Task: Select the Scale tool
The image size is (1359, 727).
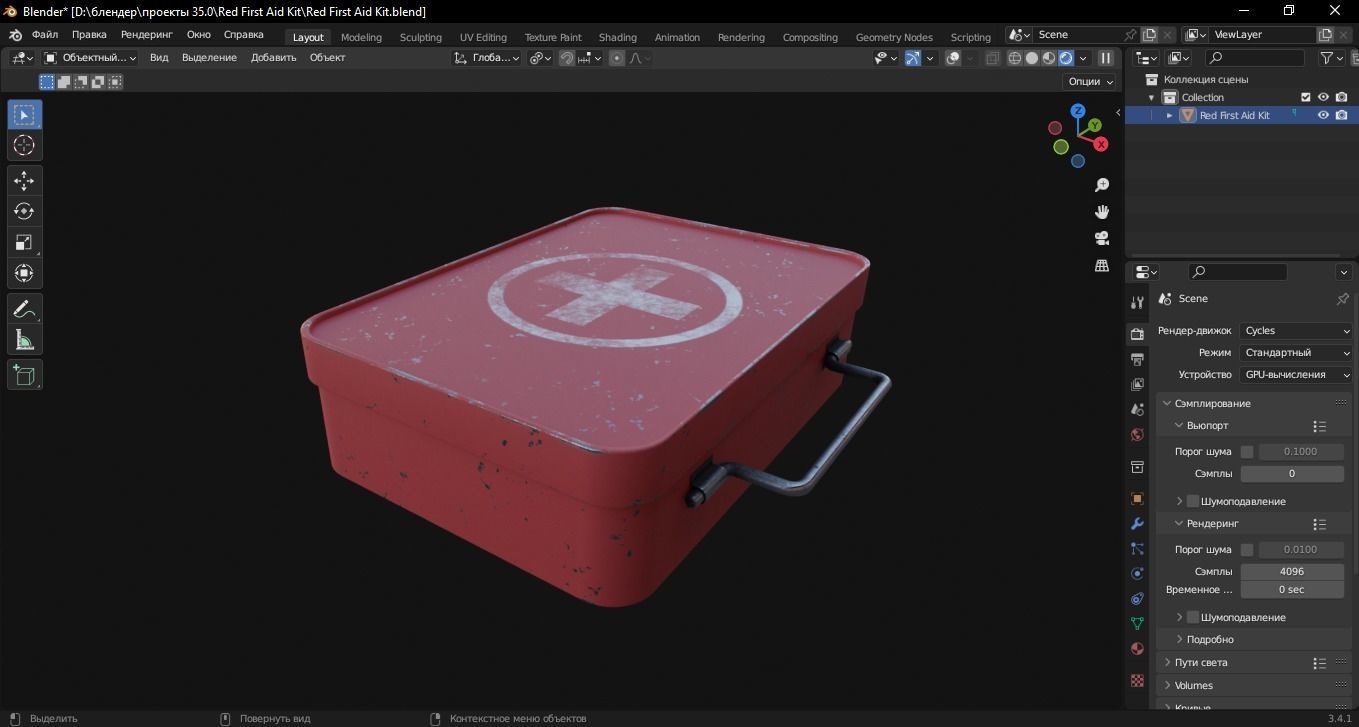Action: [x=25, y=243]
